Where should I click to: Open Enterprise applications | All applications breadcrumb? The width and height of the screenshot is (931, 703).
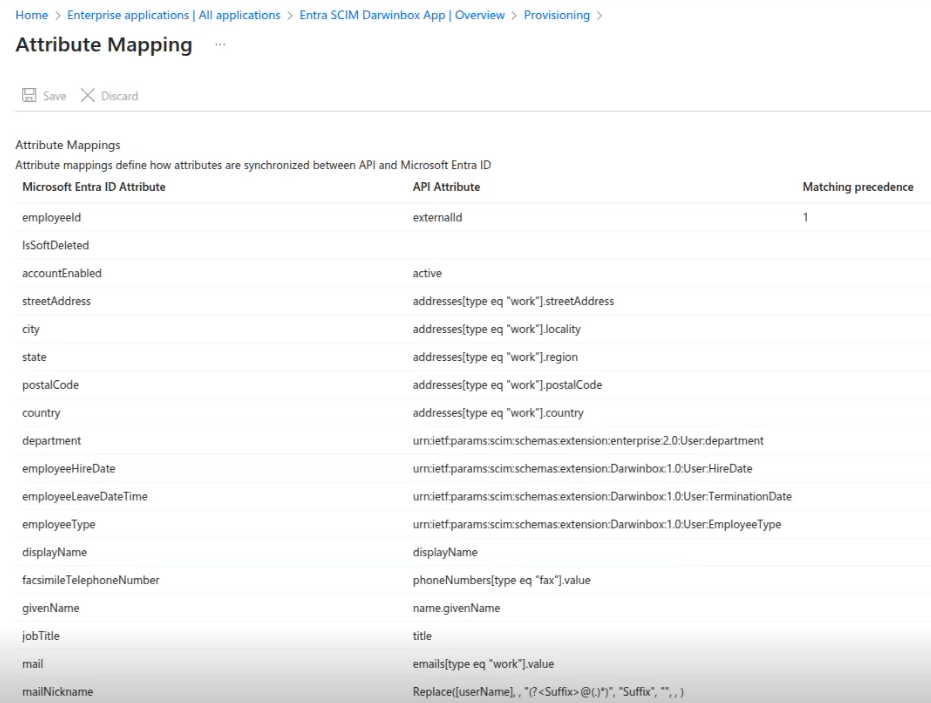coord(173,15)
